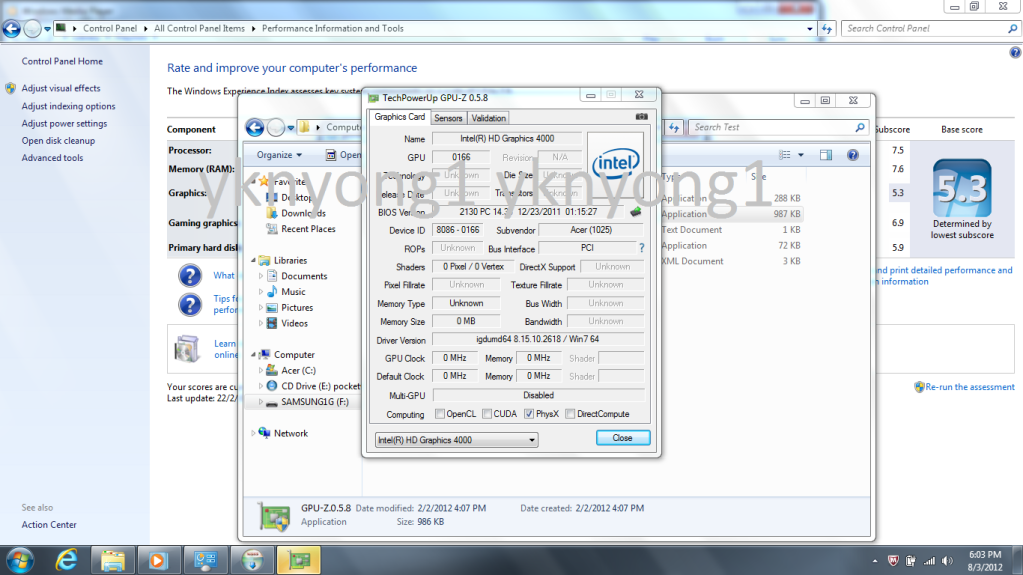Open Adjust power settings link
The height and width of the screenshot is (575, 1023).
point(64,123)
